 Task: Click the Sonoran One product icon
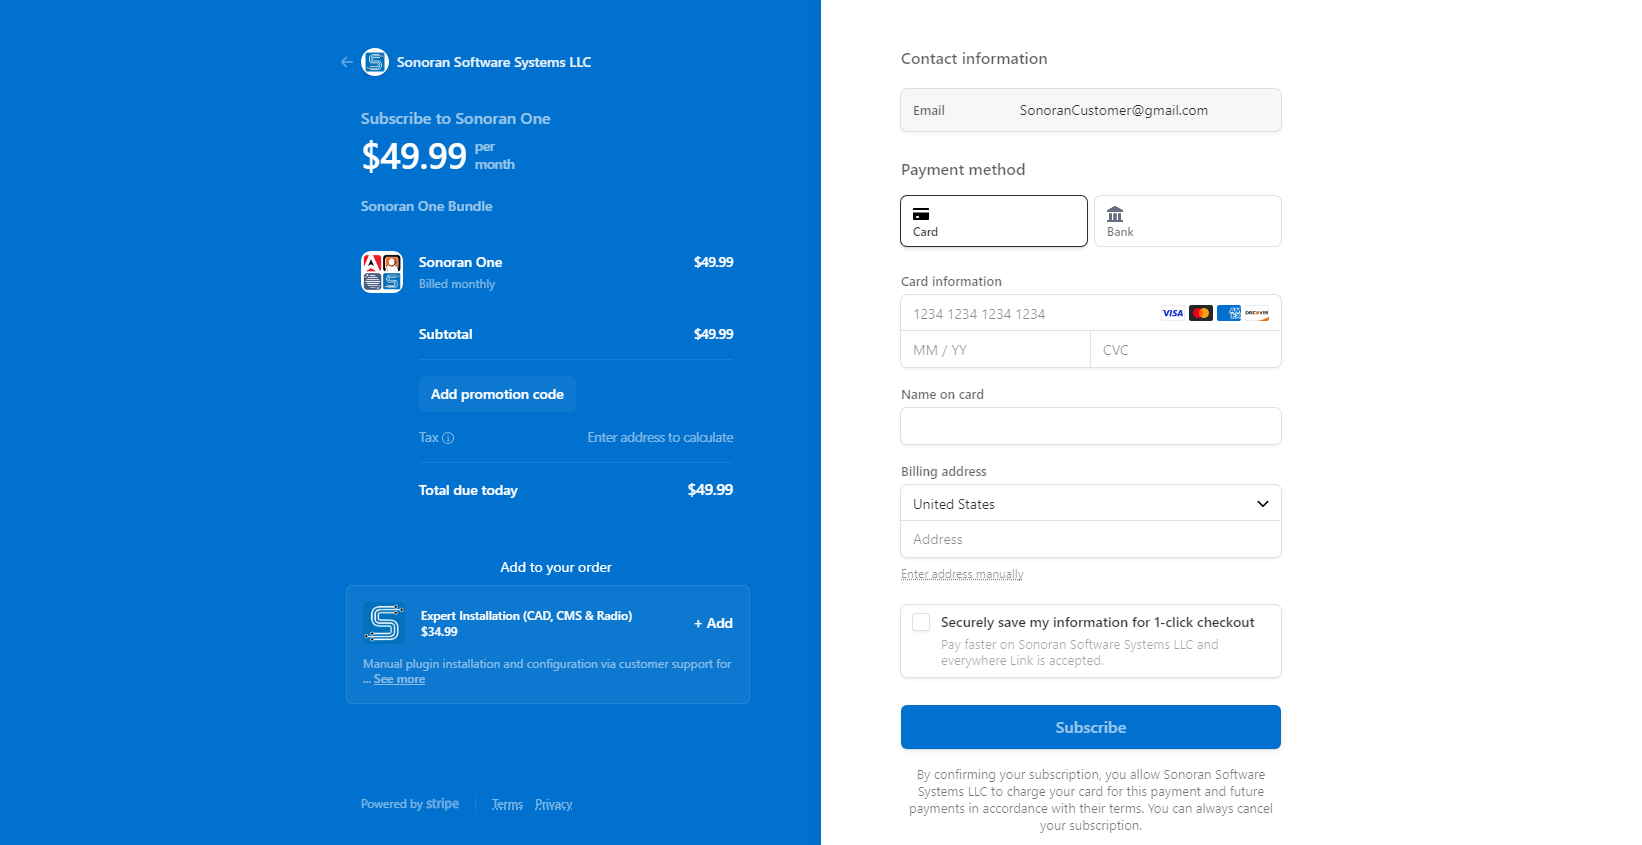pyautogui.click(x=382, y=272)
